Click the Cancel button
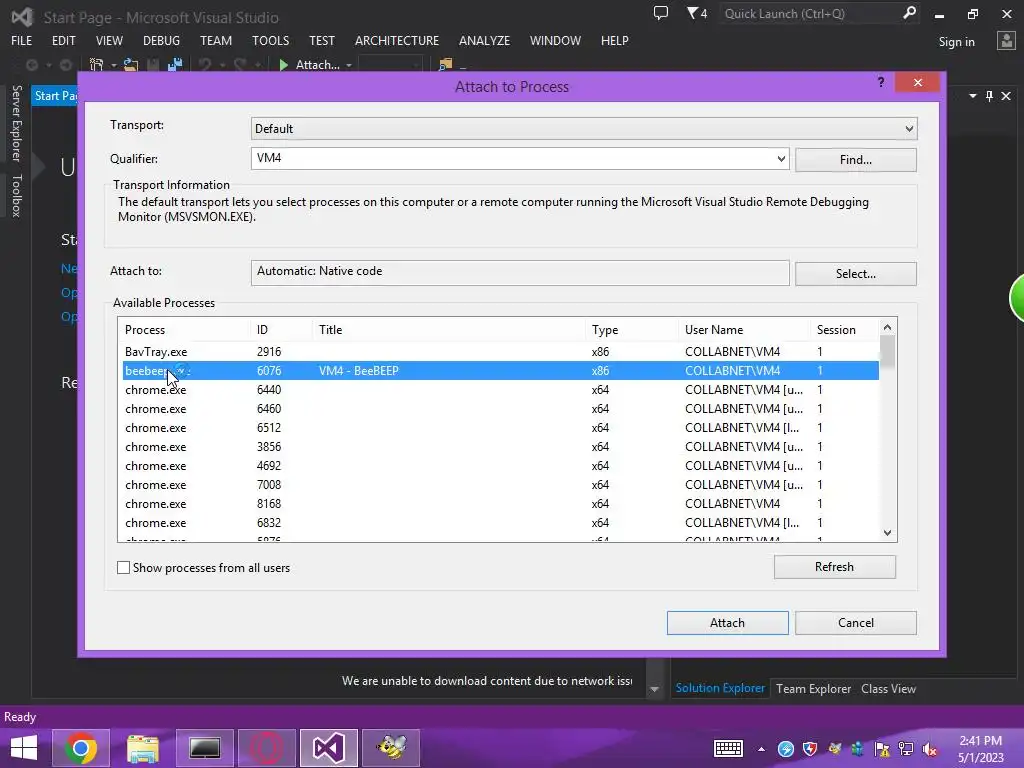The image size is (1024, 768). 856,622
